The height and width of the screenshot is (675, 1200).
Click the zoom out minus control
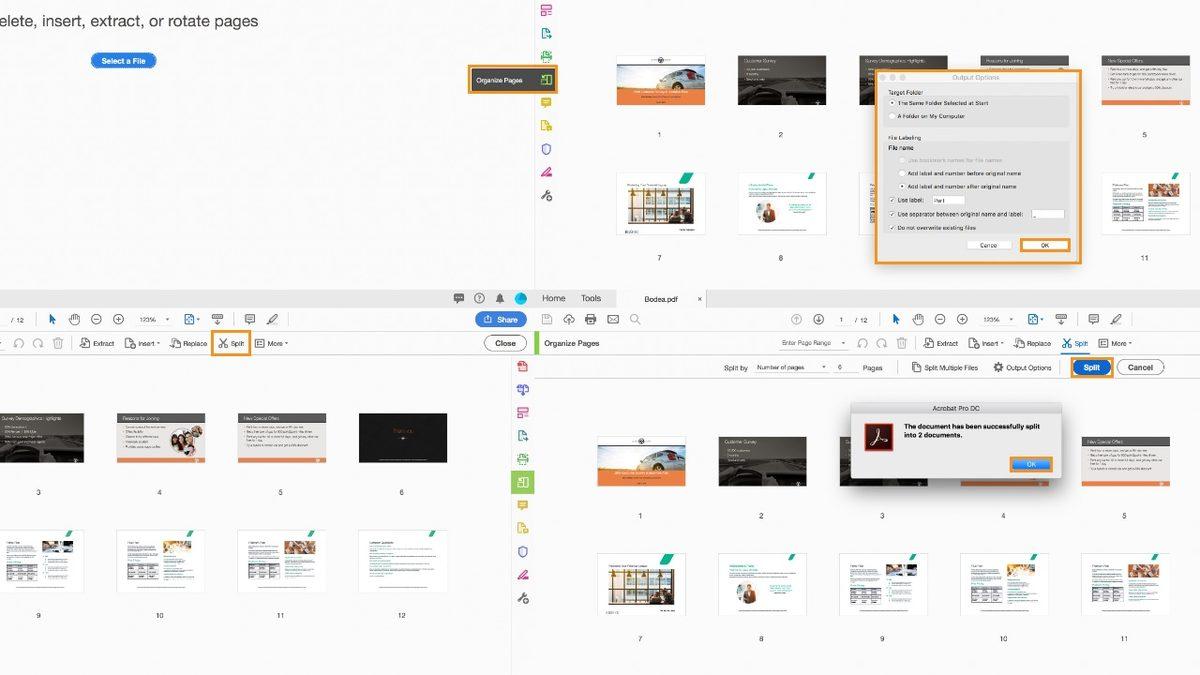(941, 318)
